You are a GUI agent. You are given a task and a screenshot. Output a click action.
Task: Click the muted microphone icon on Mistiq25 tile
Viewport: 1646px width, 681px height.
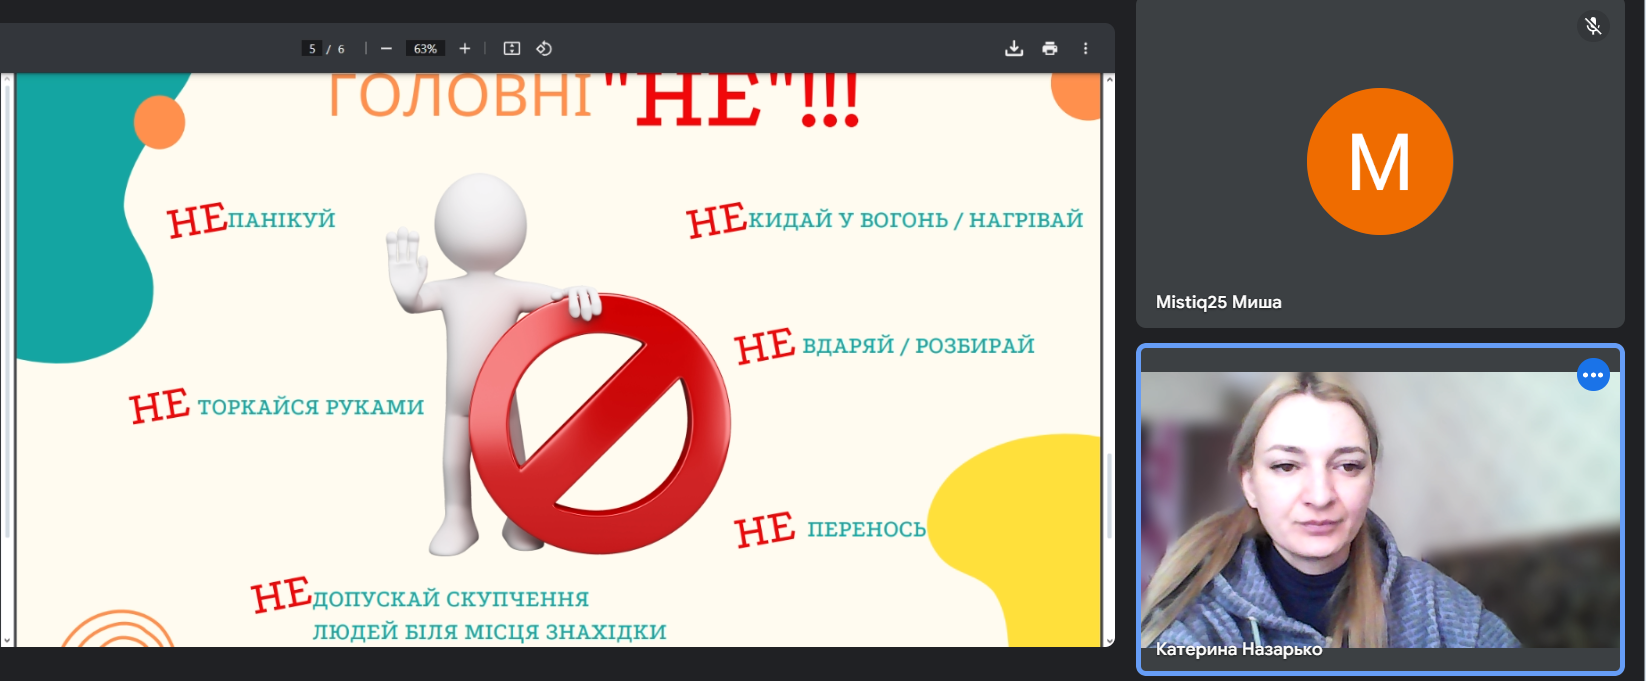[x=1593, y=26]
